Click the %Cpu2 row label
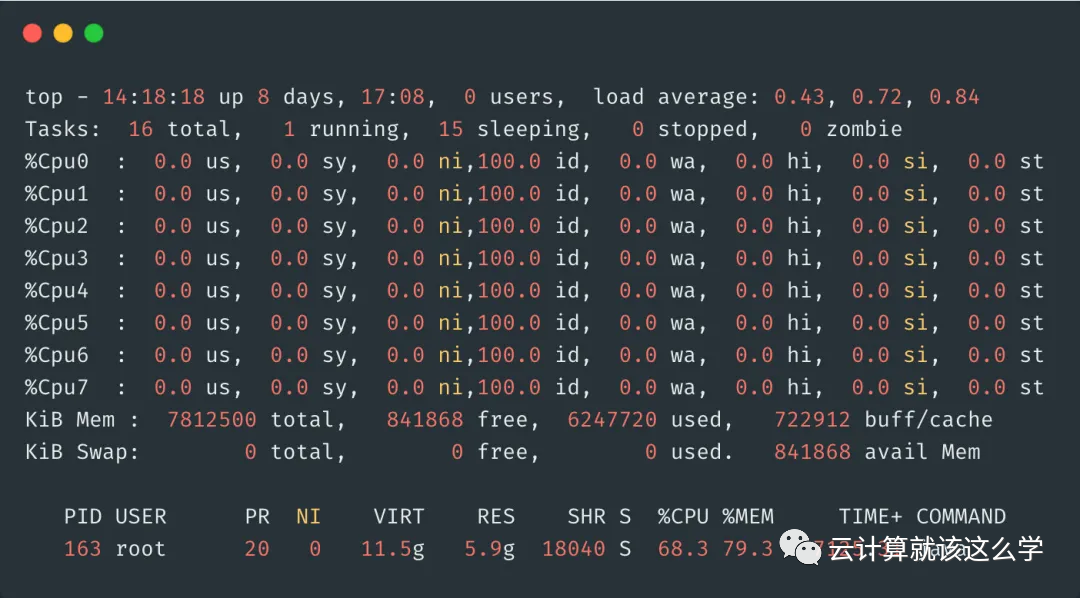The image size is (1080, 598). [57, 226]
